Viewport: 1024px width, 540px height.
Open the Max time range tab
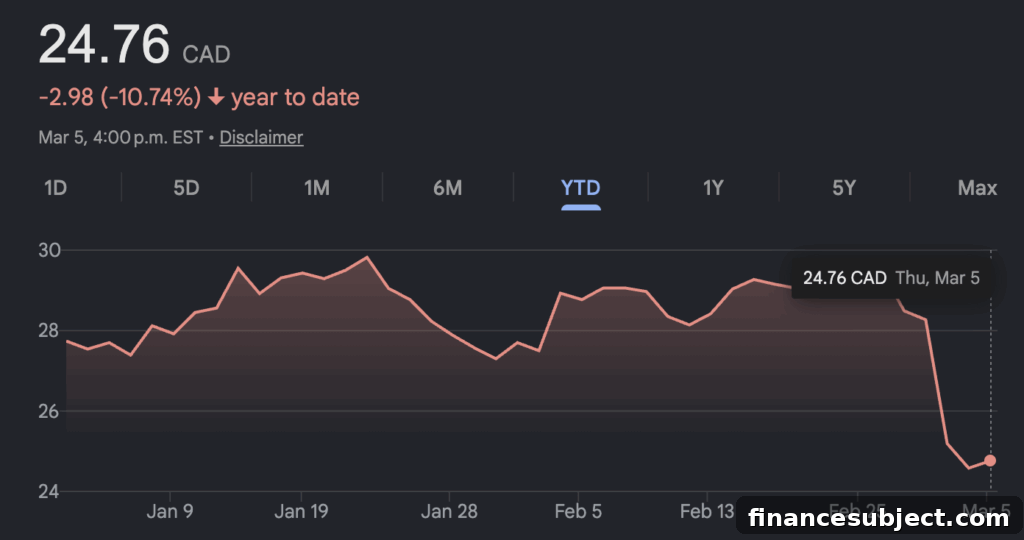(x=977, y=188)
